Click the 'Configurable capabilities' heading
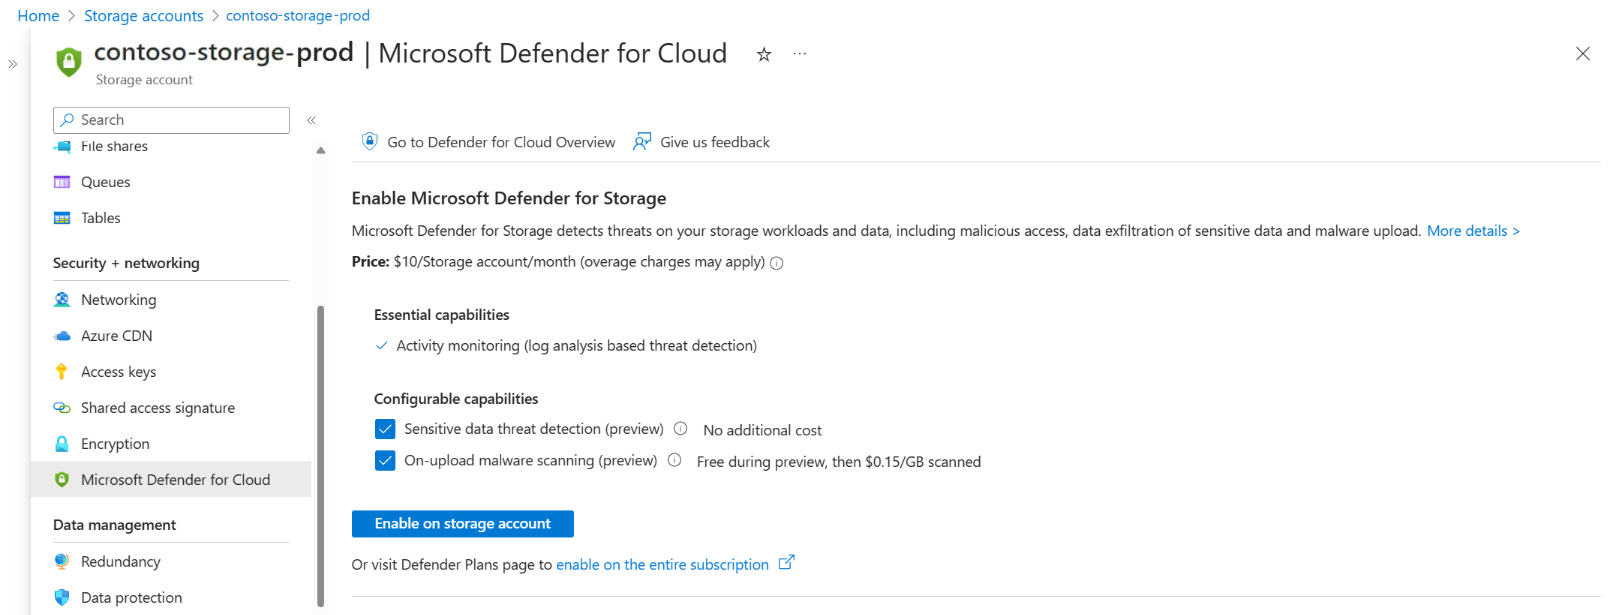The width and height of the screenshot is (1609, 615). 456,399
